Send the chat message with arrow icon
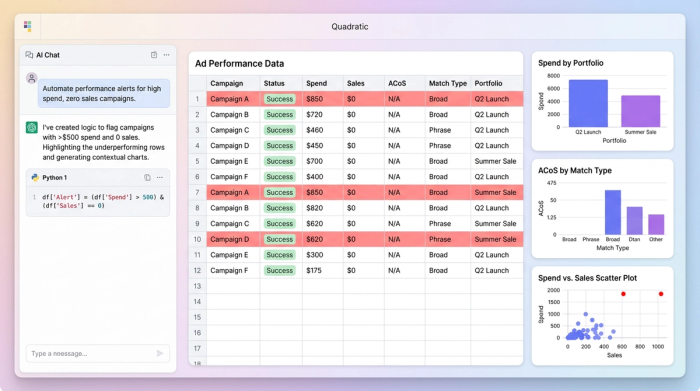The image size is (700, 391). pos(160,354)
